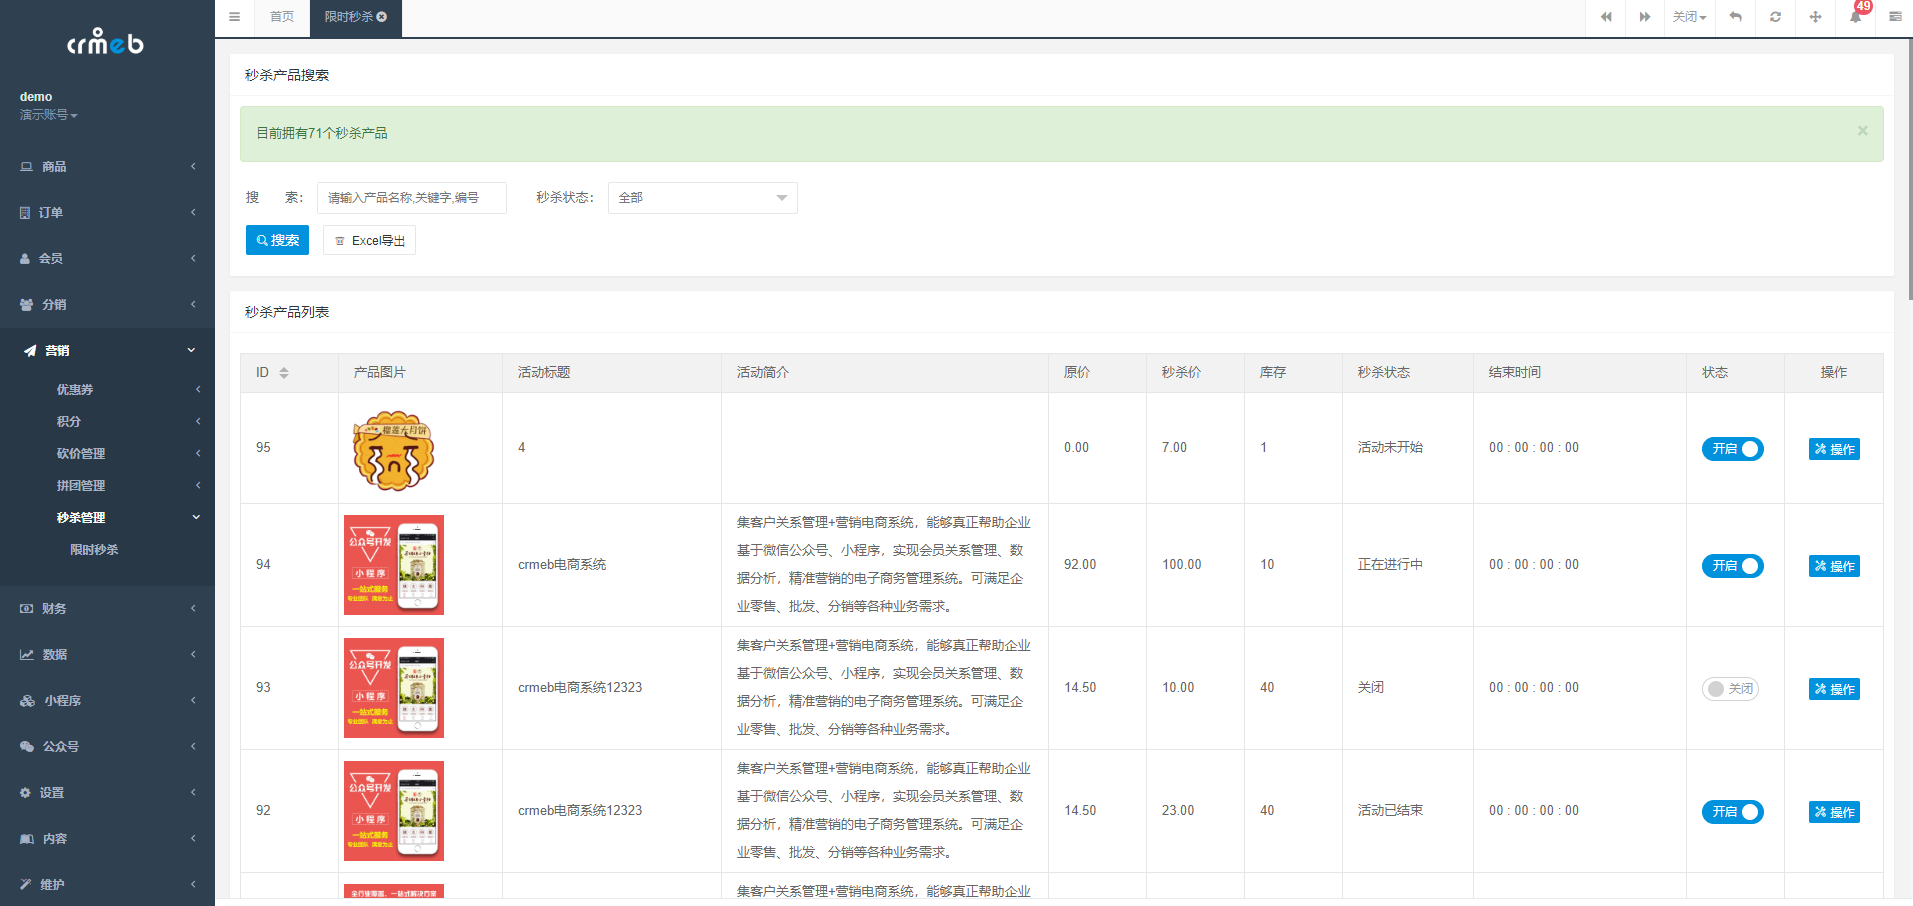Open notifications via the bell icon
This screenshot has width=1913, height=906.
click(x=1856, y=17)
